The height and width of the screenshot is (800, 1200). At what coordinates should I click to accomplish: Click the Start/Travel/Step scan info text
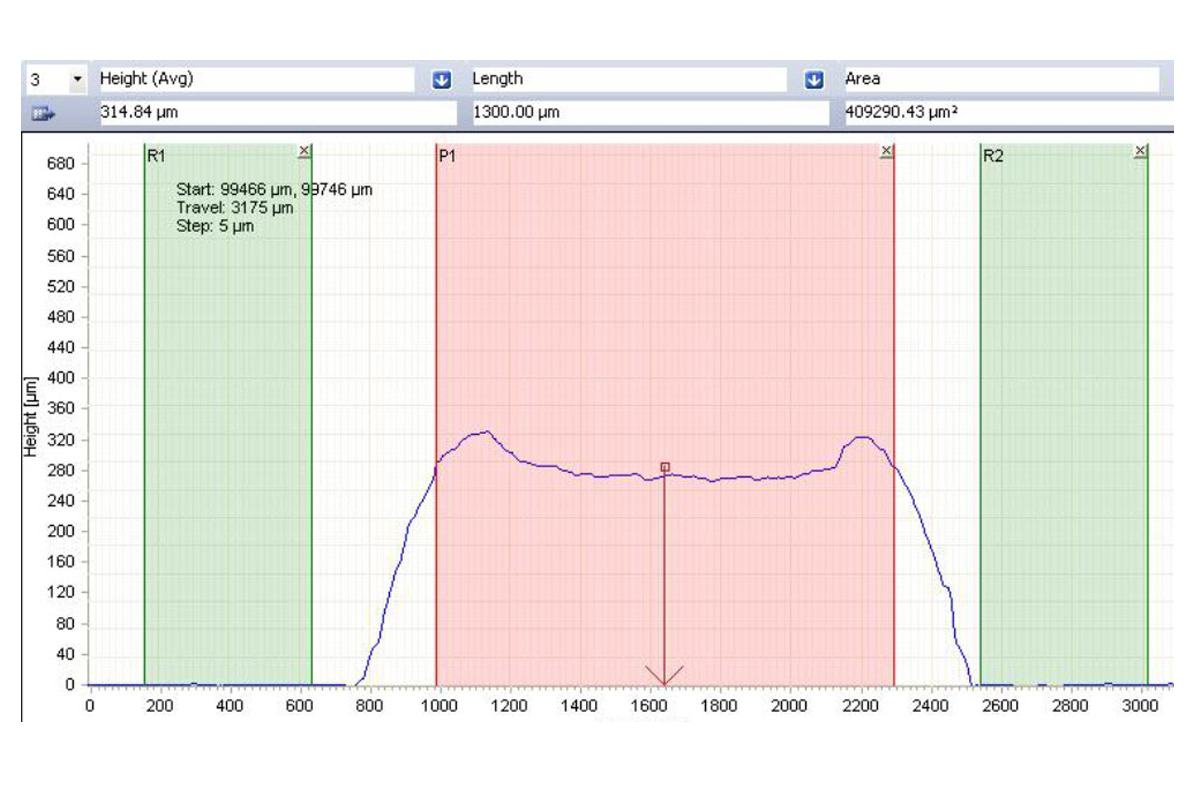(273, 207)
